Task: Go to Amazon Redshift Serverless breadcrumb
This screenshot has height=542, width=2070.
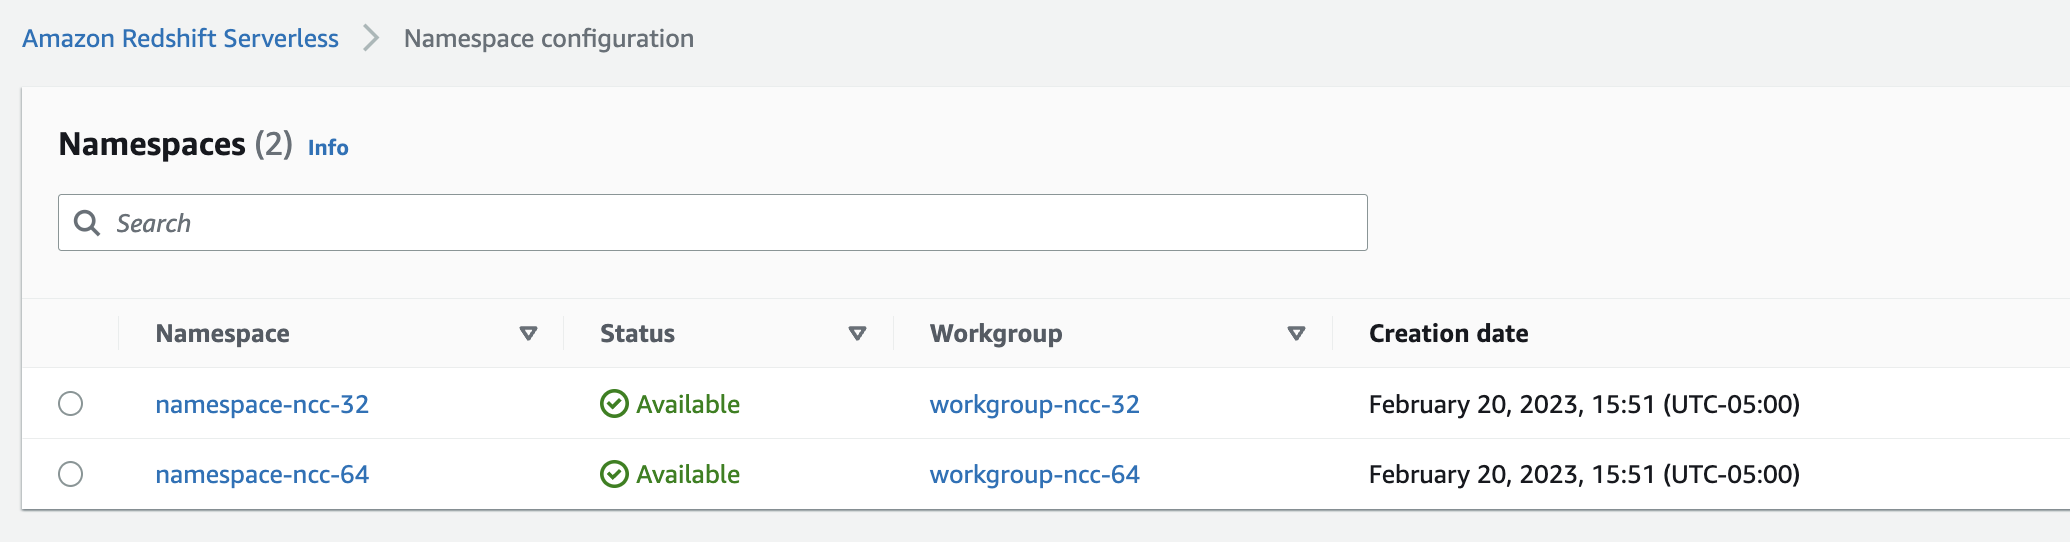Action: pos(181,38)
